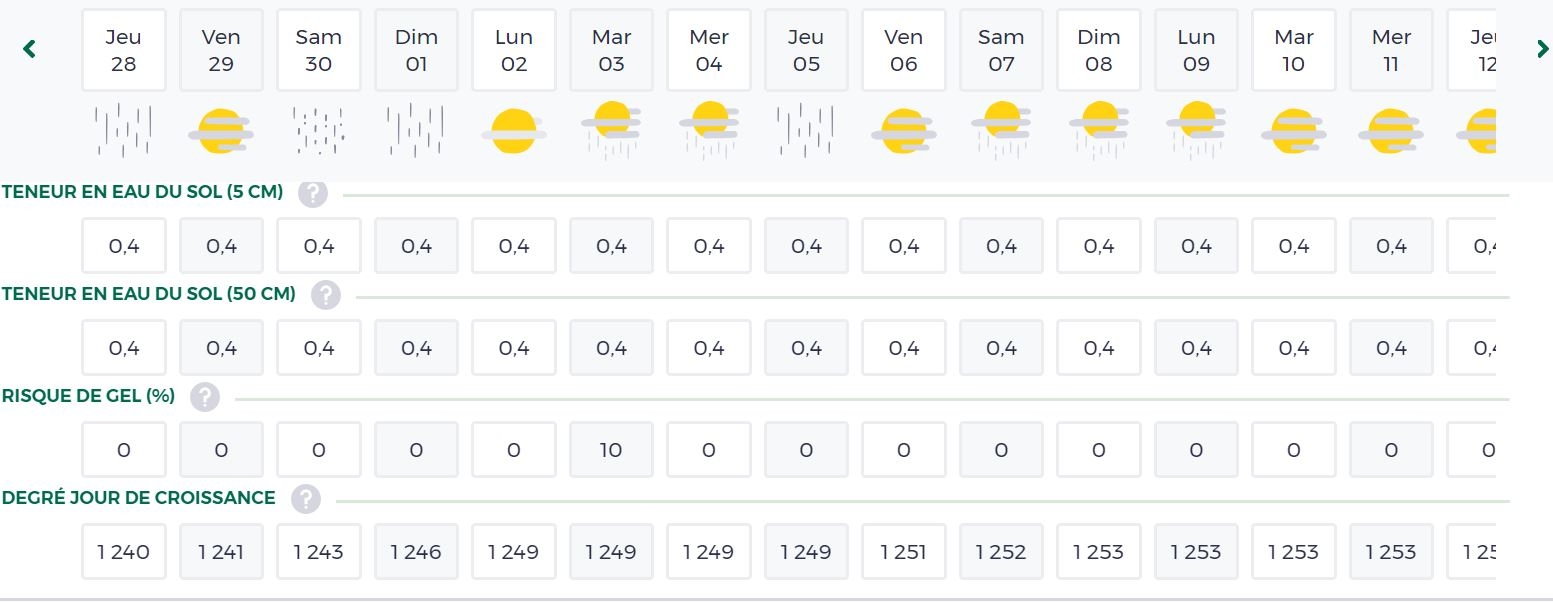
Task: Click the right arrow to show next days
Action: [x=1543, y=48]
